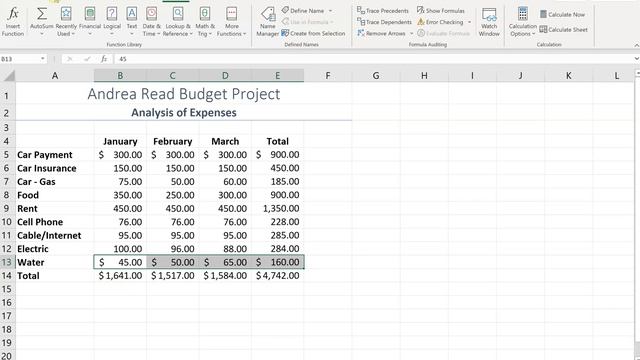Select Car - Gas total 185.00
This screenshot has width=640, height=360.
click(x=278, y=182)
